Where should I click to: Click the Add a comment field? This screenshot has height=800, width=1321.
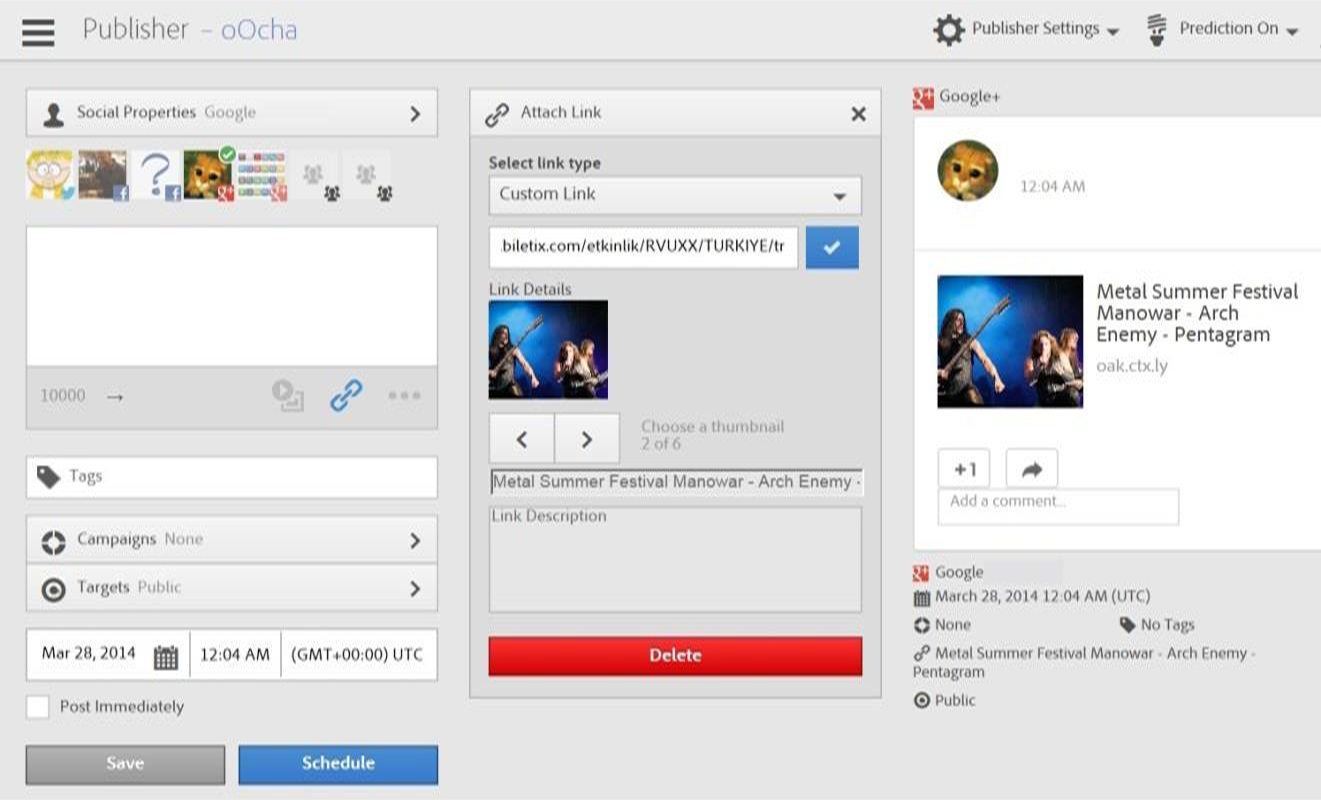click(1058, 506)
